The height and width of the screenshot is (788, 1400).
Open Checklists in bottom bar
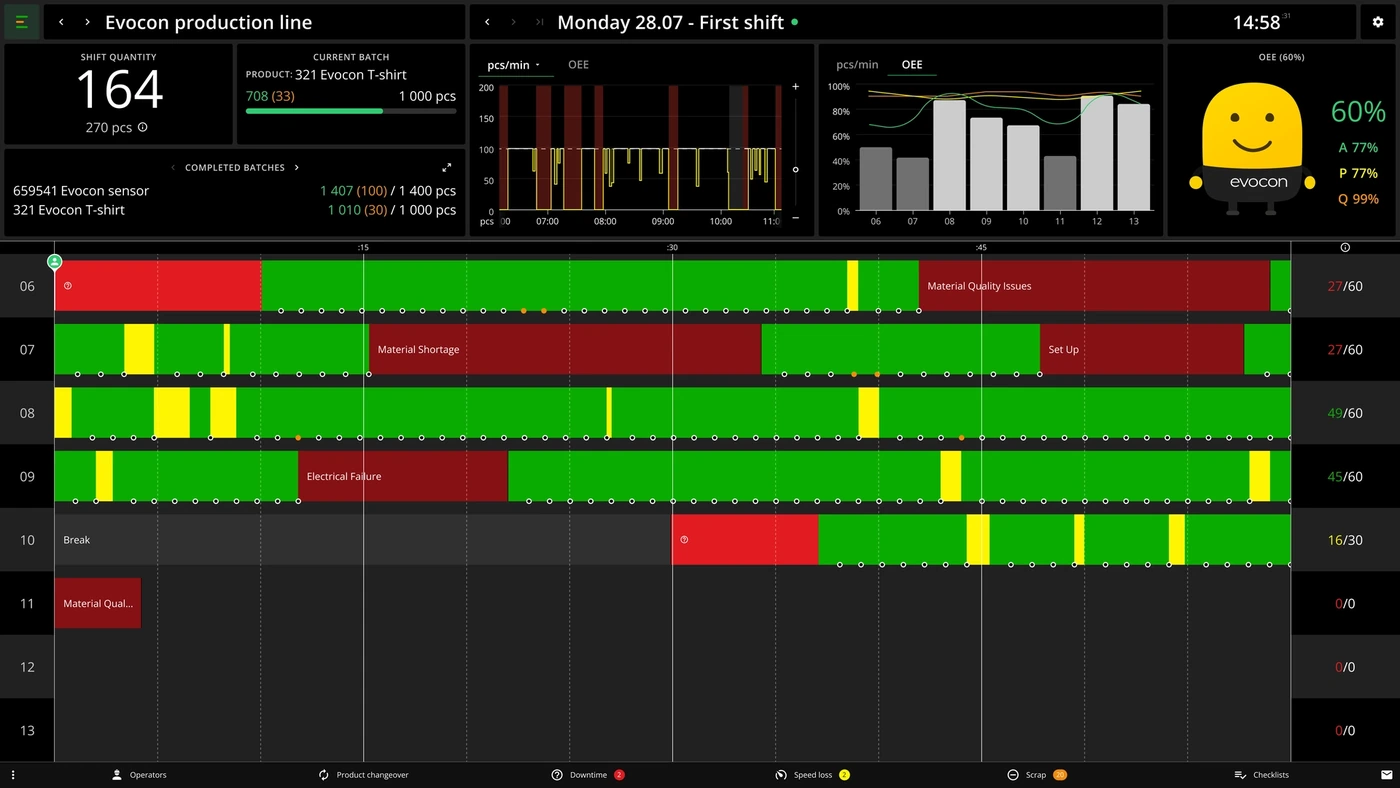(x=1262, y=775)
